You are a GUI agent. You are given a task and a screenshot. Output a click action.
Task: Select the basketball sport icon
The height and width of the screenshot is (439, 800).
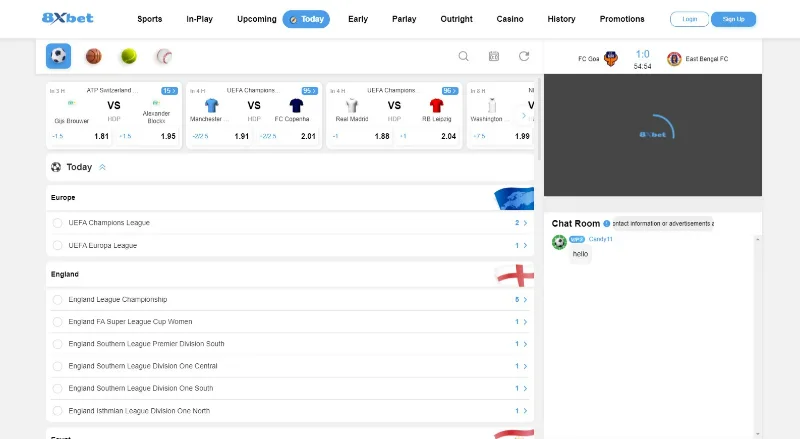click(x=94, y=56)
